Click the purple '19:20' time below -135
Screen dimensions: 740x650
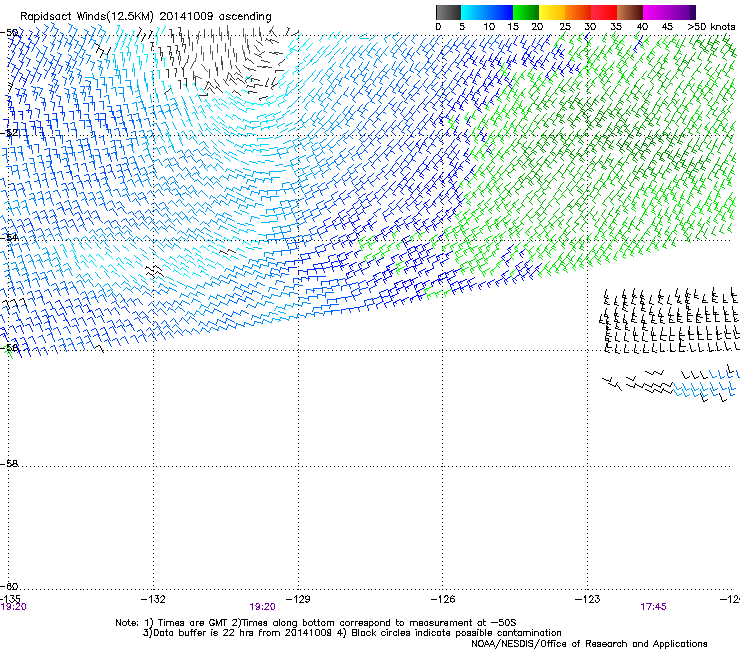point(13,607)
